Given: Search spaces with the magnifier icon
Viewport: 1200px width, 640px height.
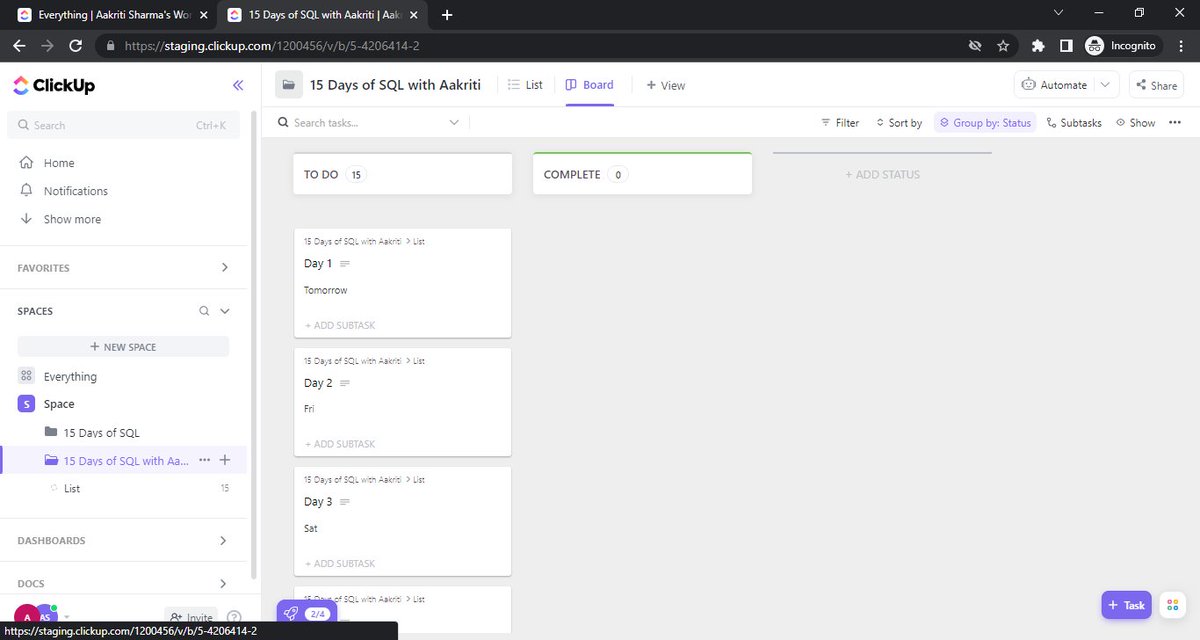Looking at the screenshot, I should pyautogui.click(x=204, y=311).
